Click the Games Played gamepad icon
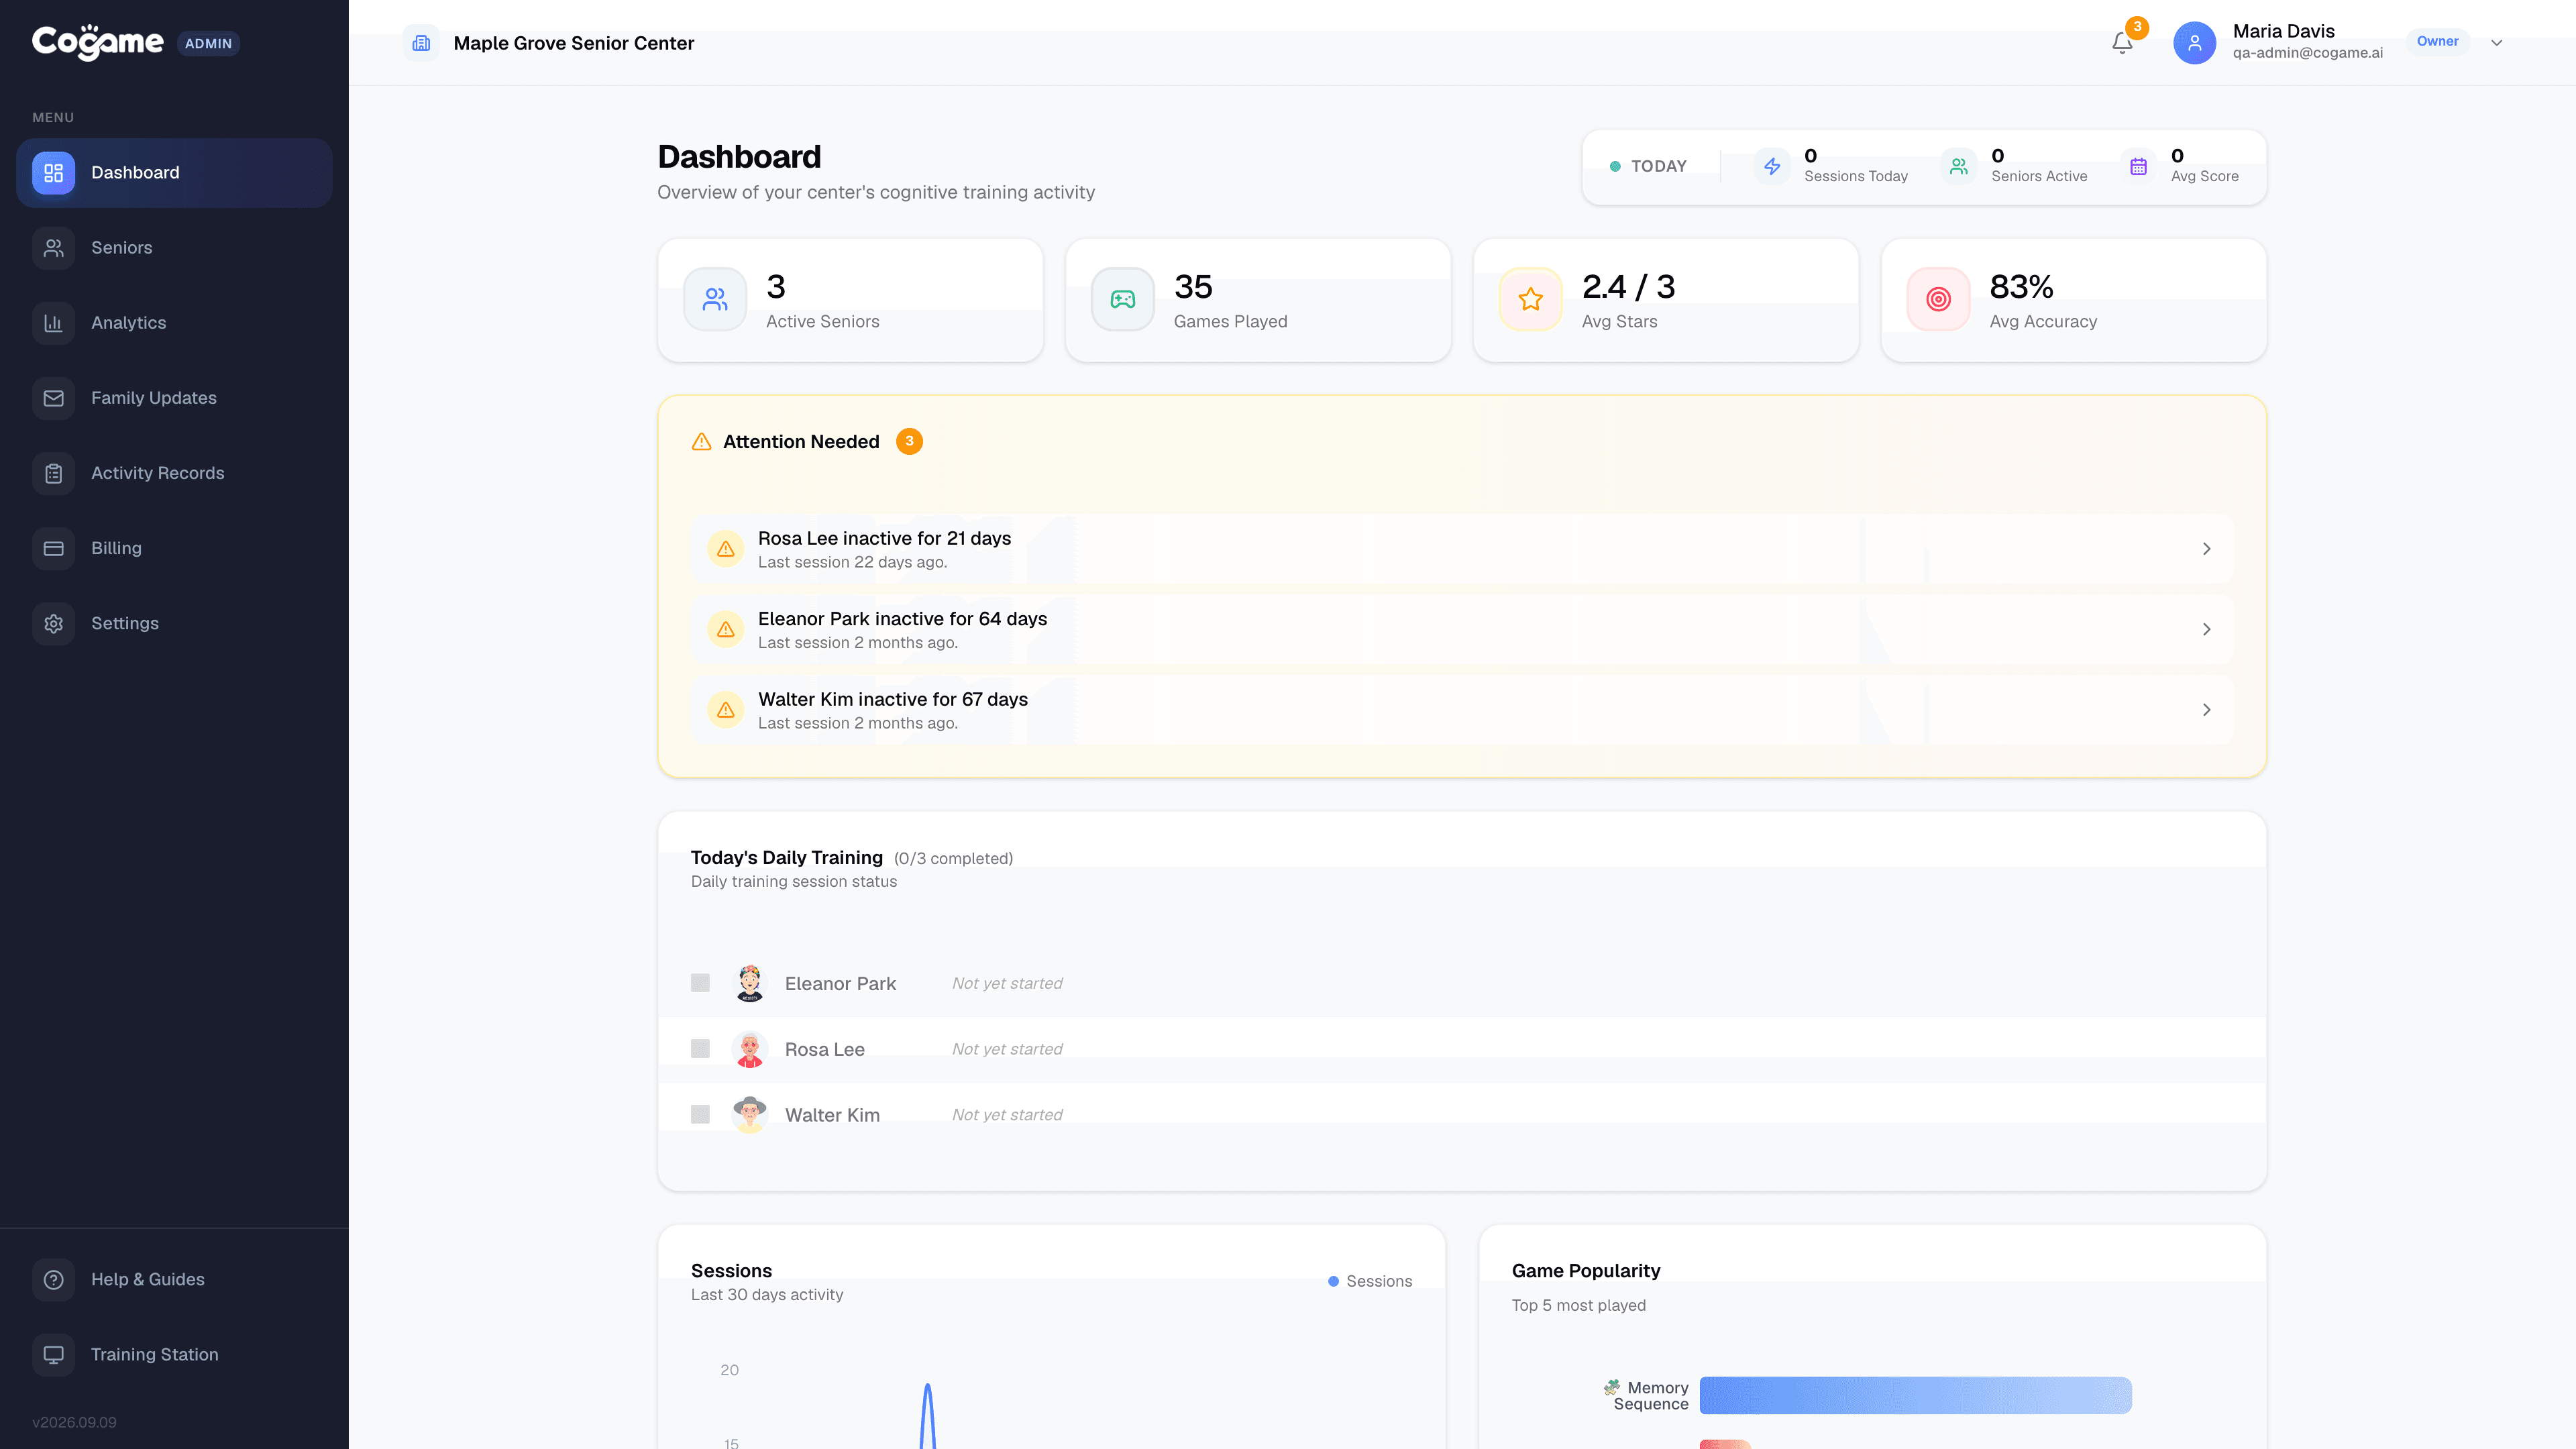Viewport: 2576px width, 1449px height. 1123,299
